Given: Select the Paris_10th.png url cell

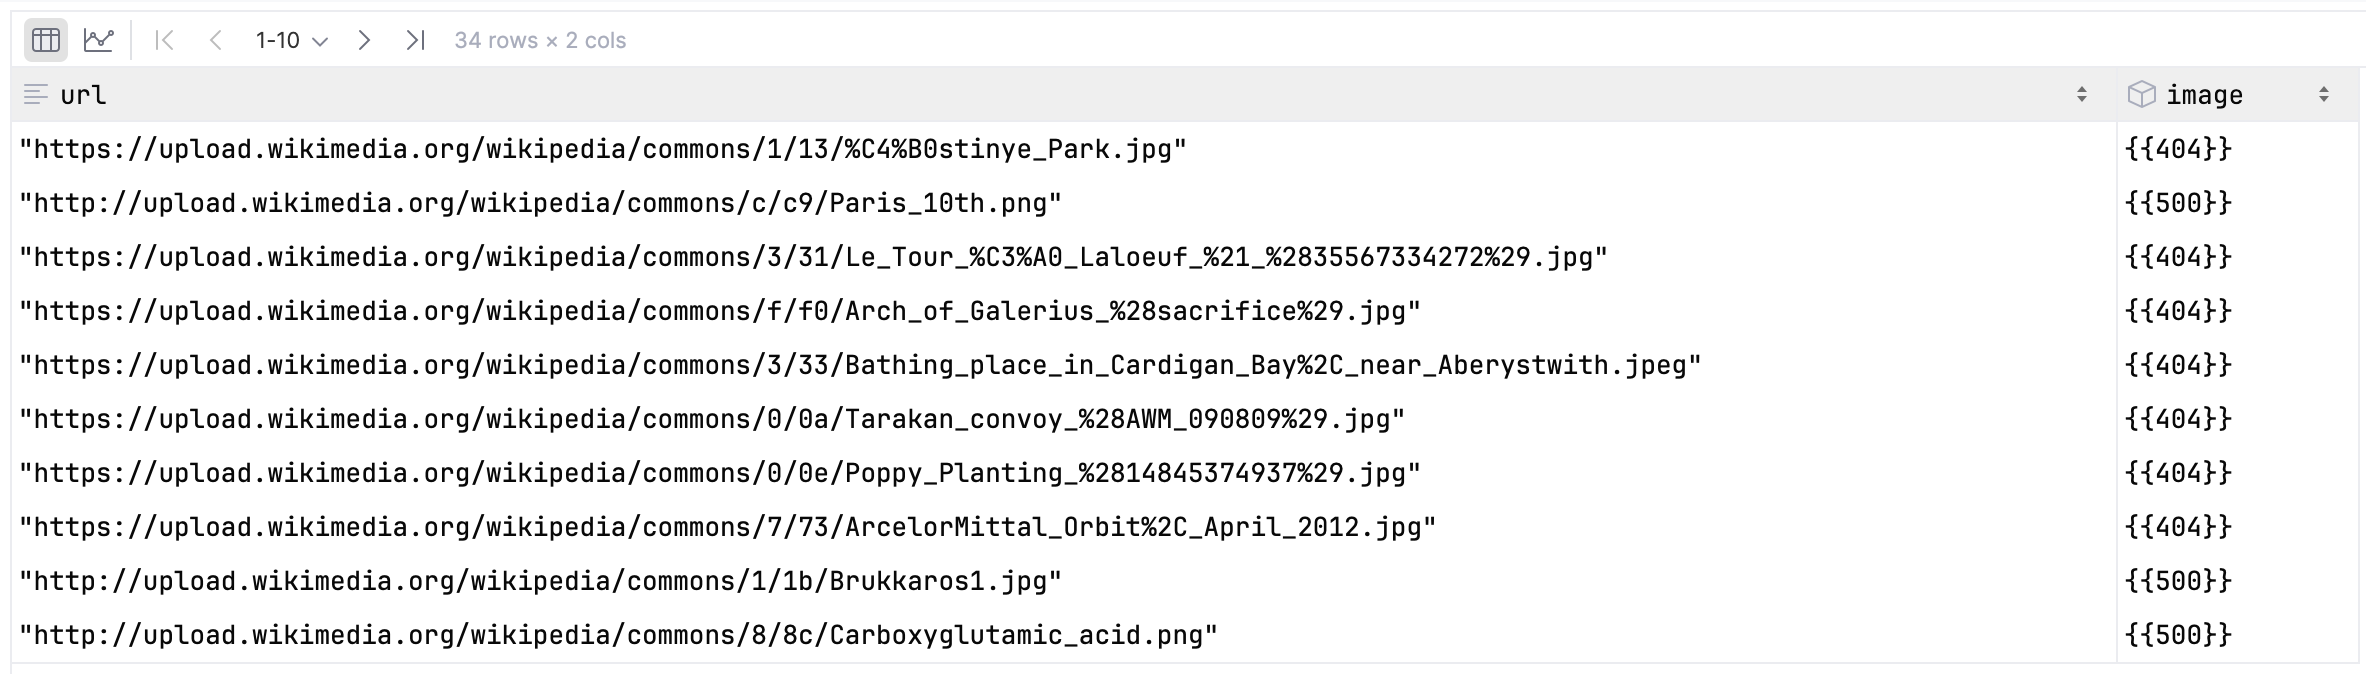Looking at the screenshot, I should [x=540, y=203].
